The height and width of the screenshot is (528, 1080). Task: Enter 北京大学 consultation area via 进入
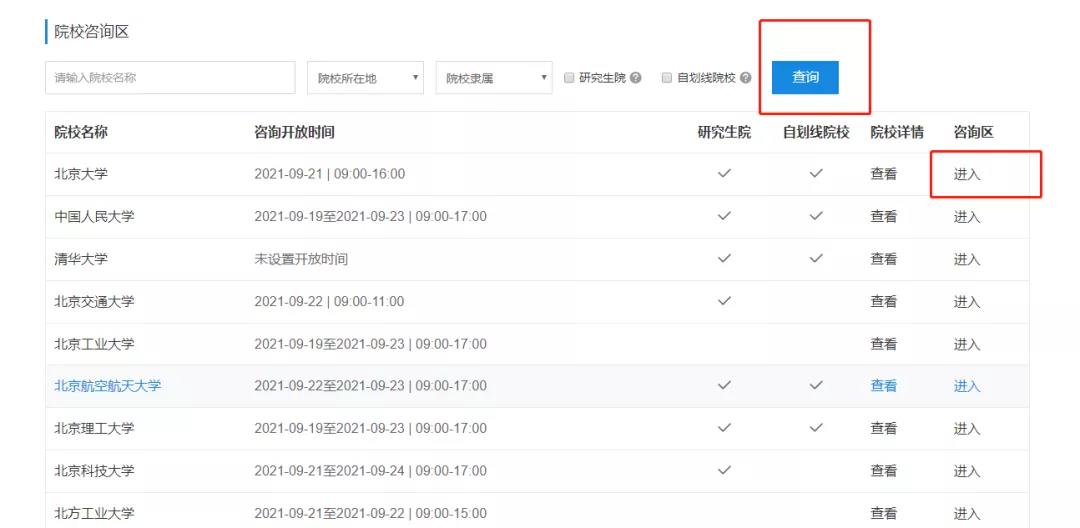point(966,174)
